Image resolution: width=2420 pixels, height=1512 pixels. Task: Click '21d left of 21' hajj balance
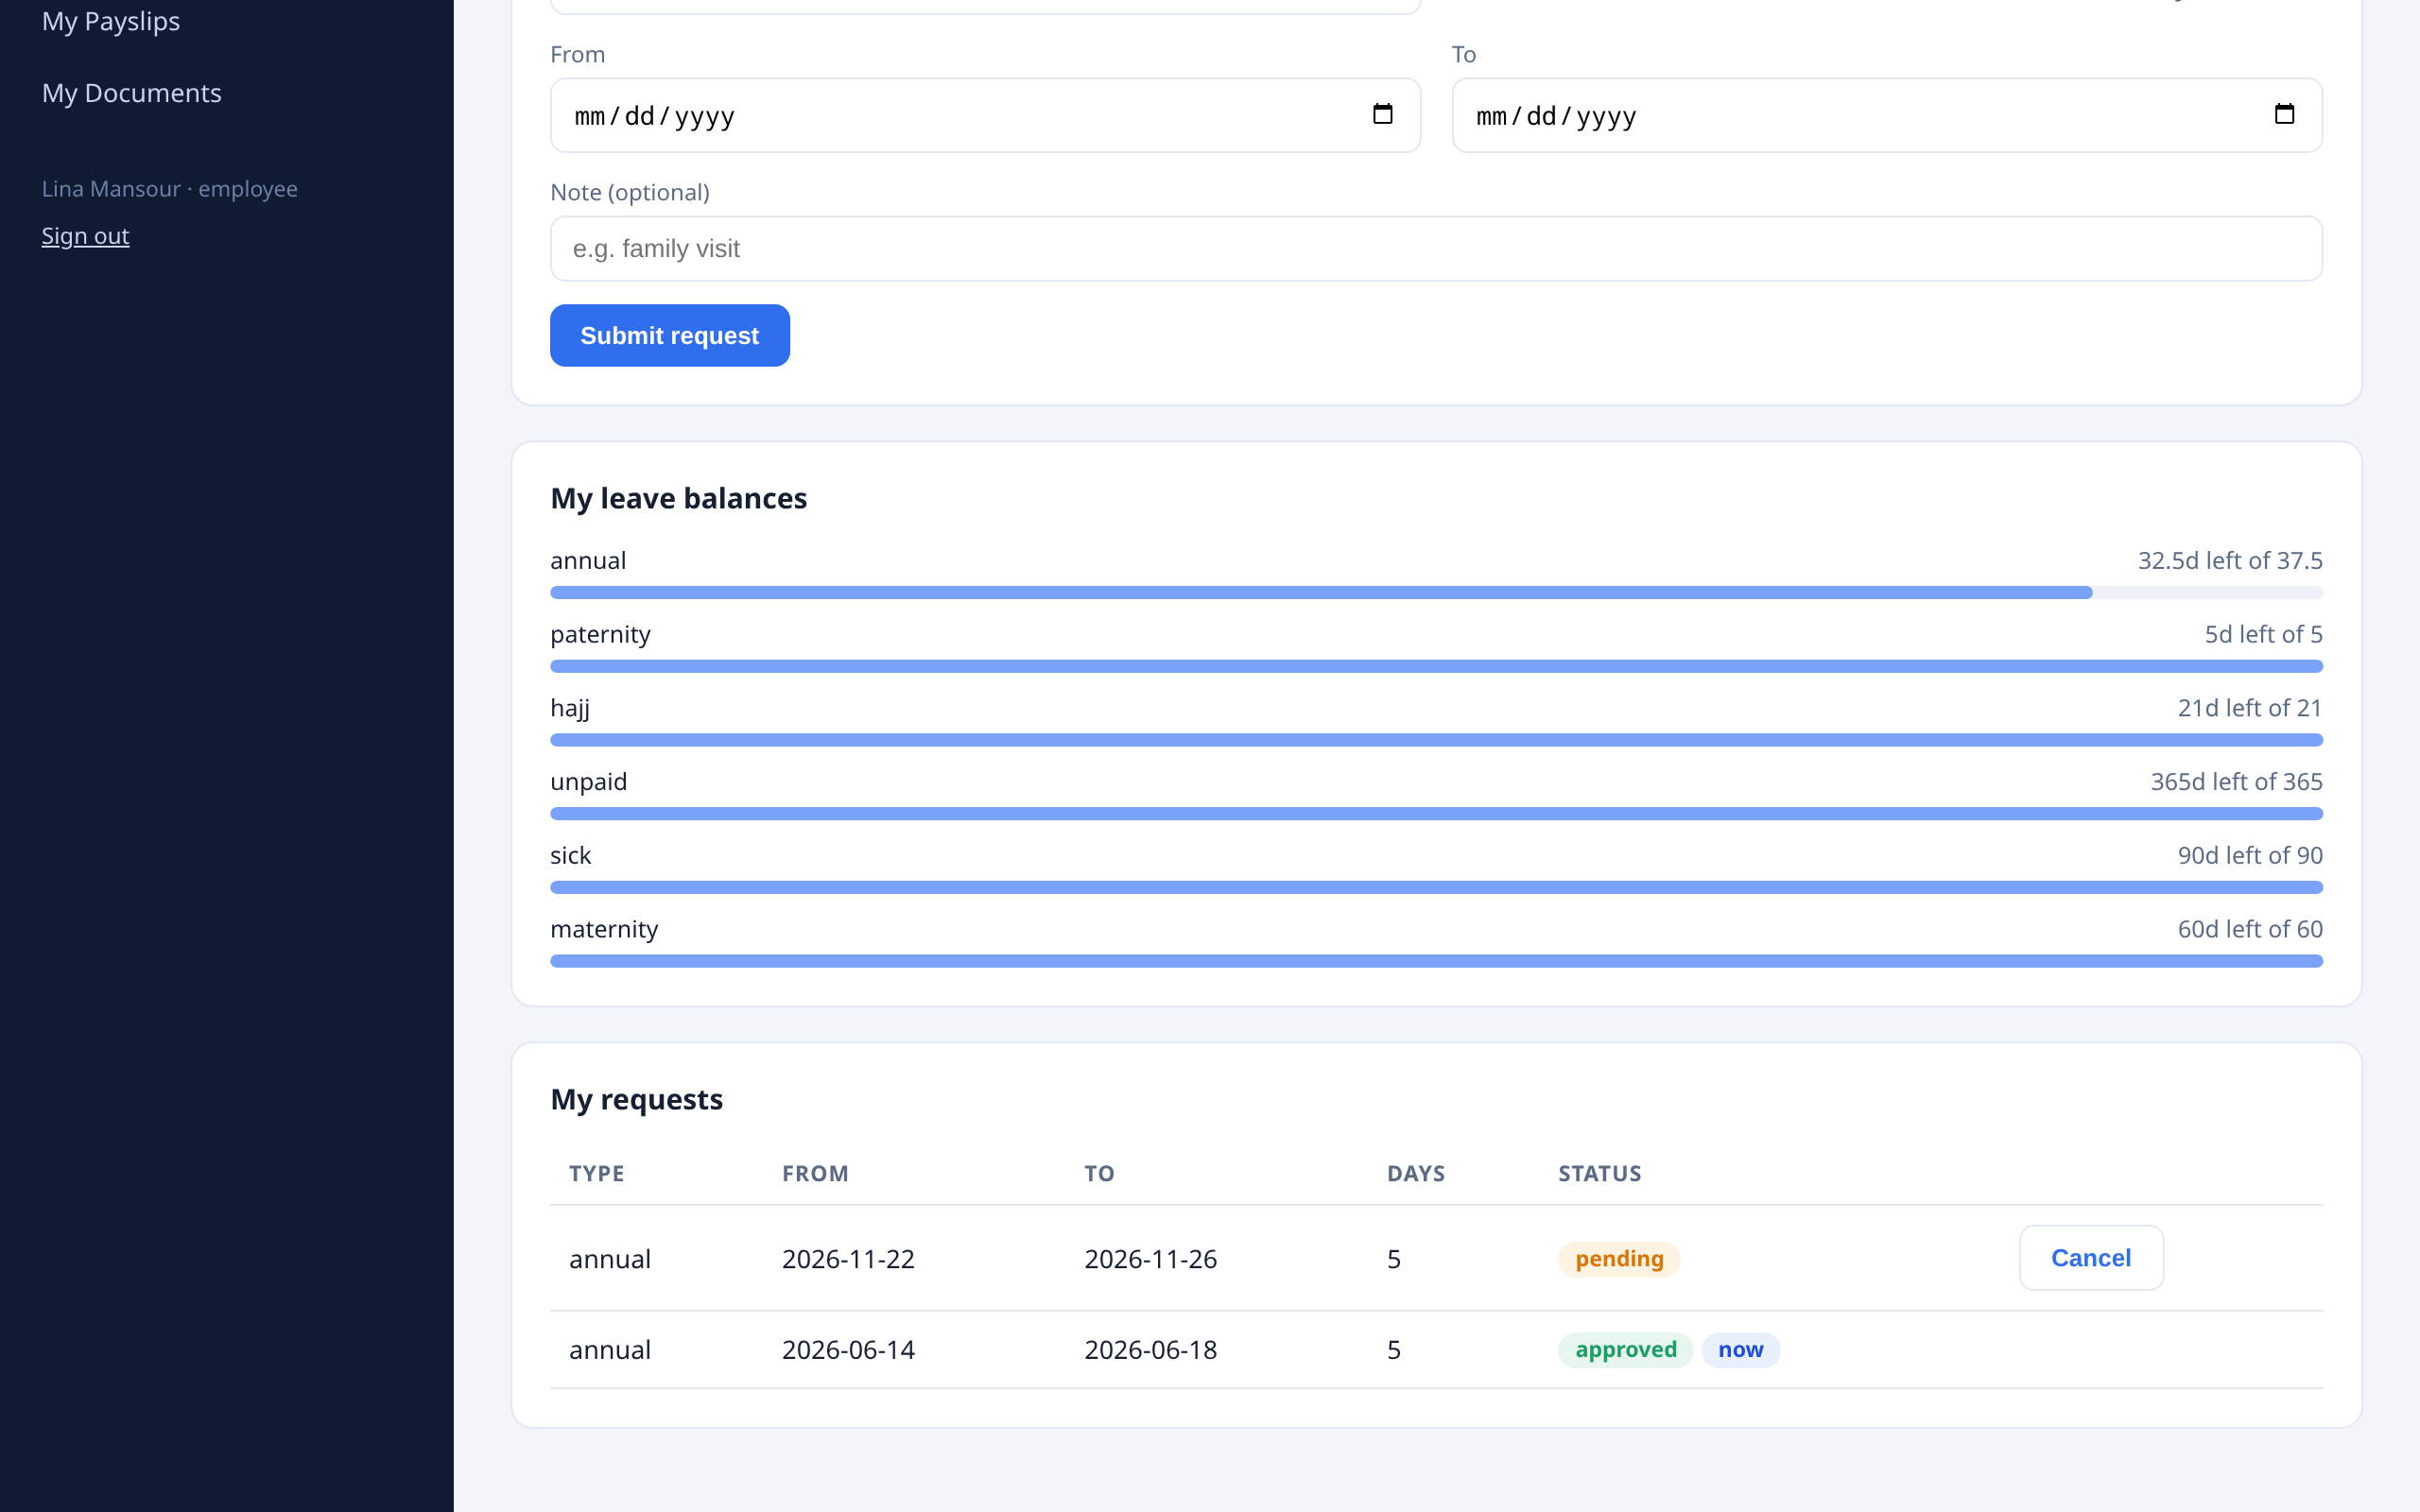tap(2250, 708)
